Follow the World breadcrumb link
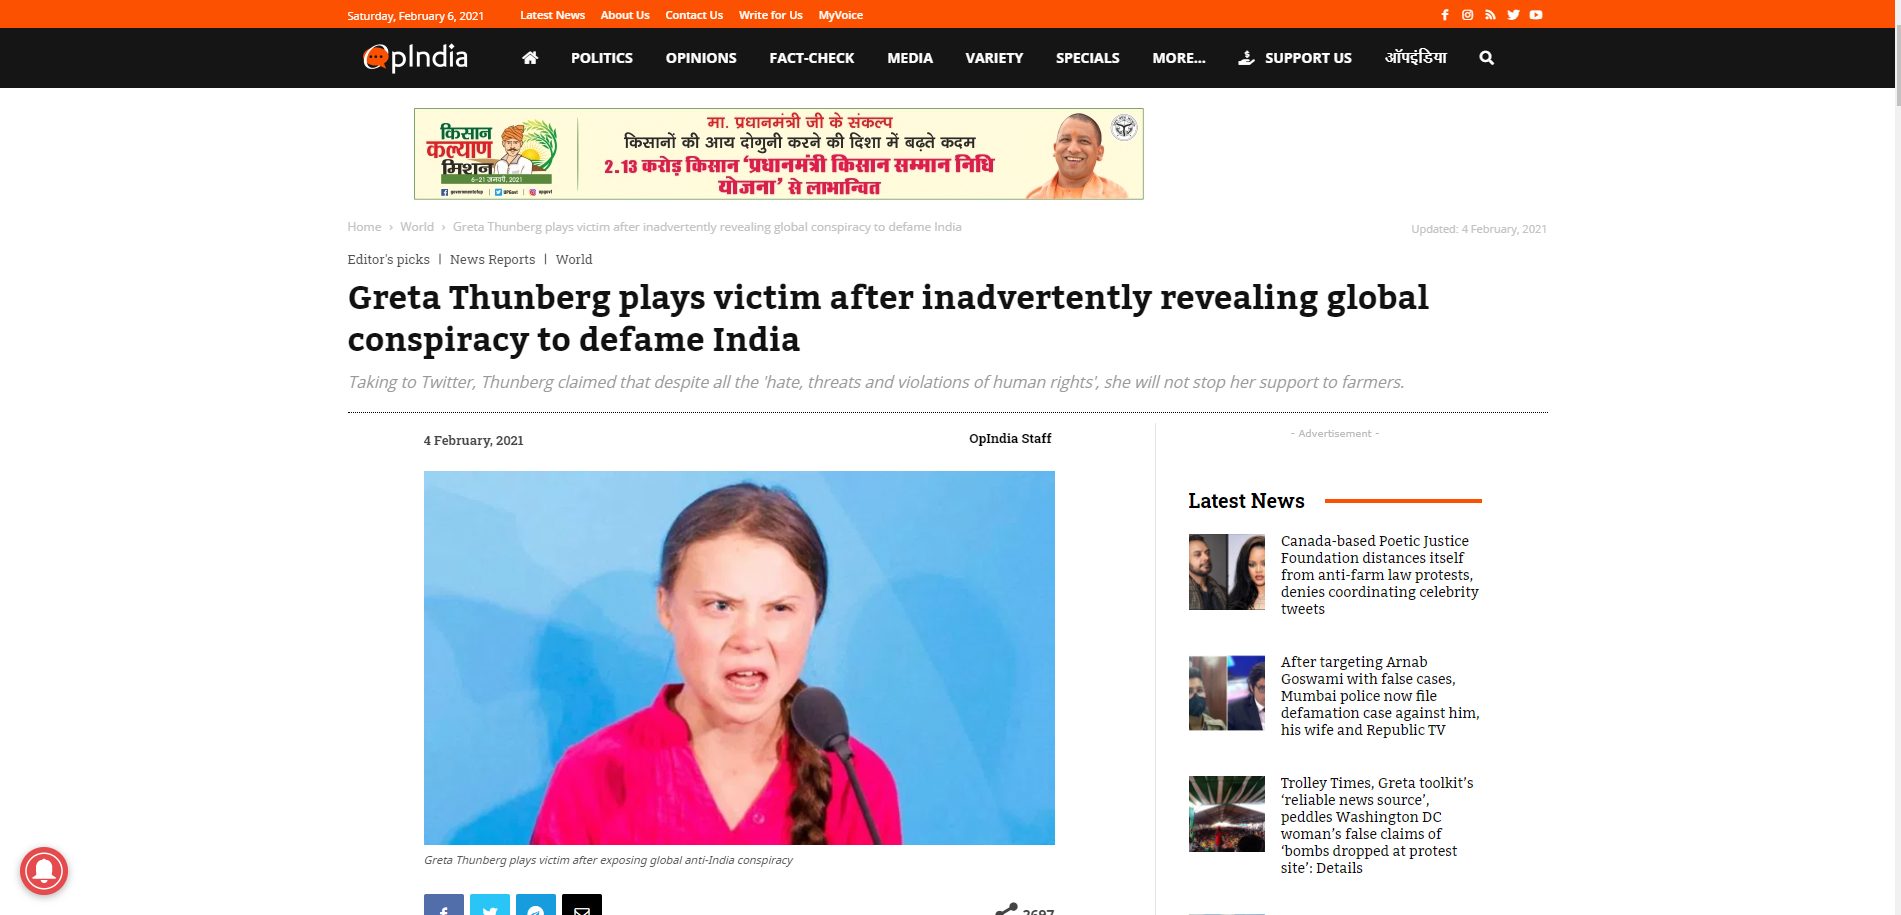The width and height of the screenshot is (1901, 915). 417,227
